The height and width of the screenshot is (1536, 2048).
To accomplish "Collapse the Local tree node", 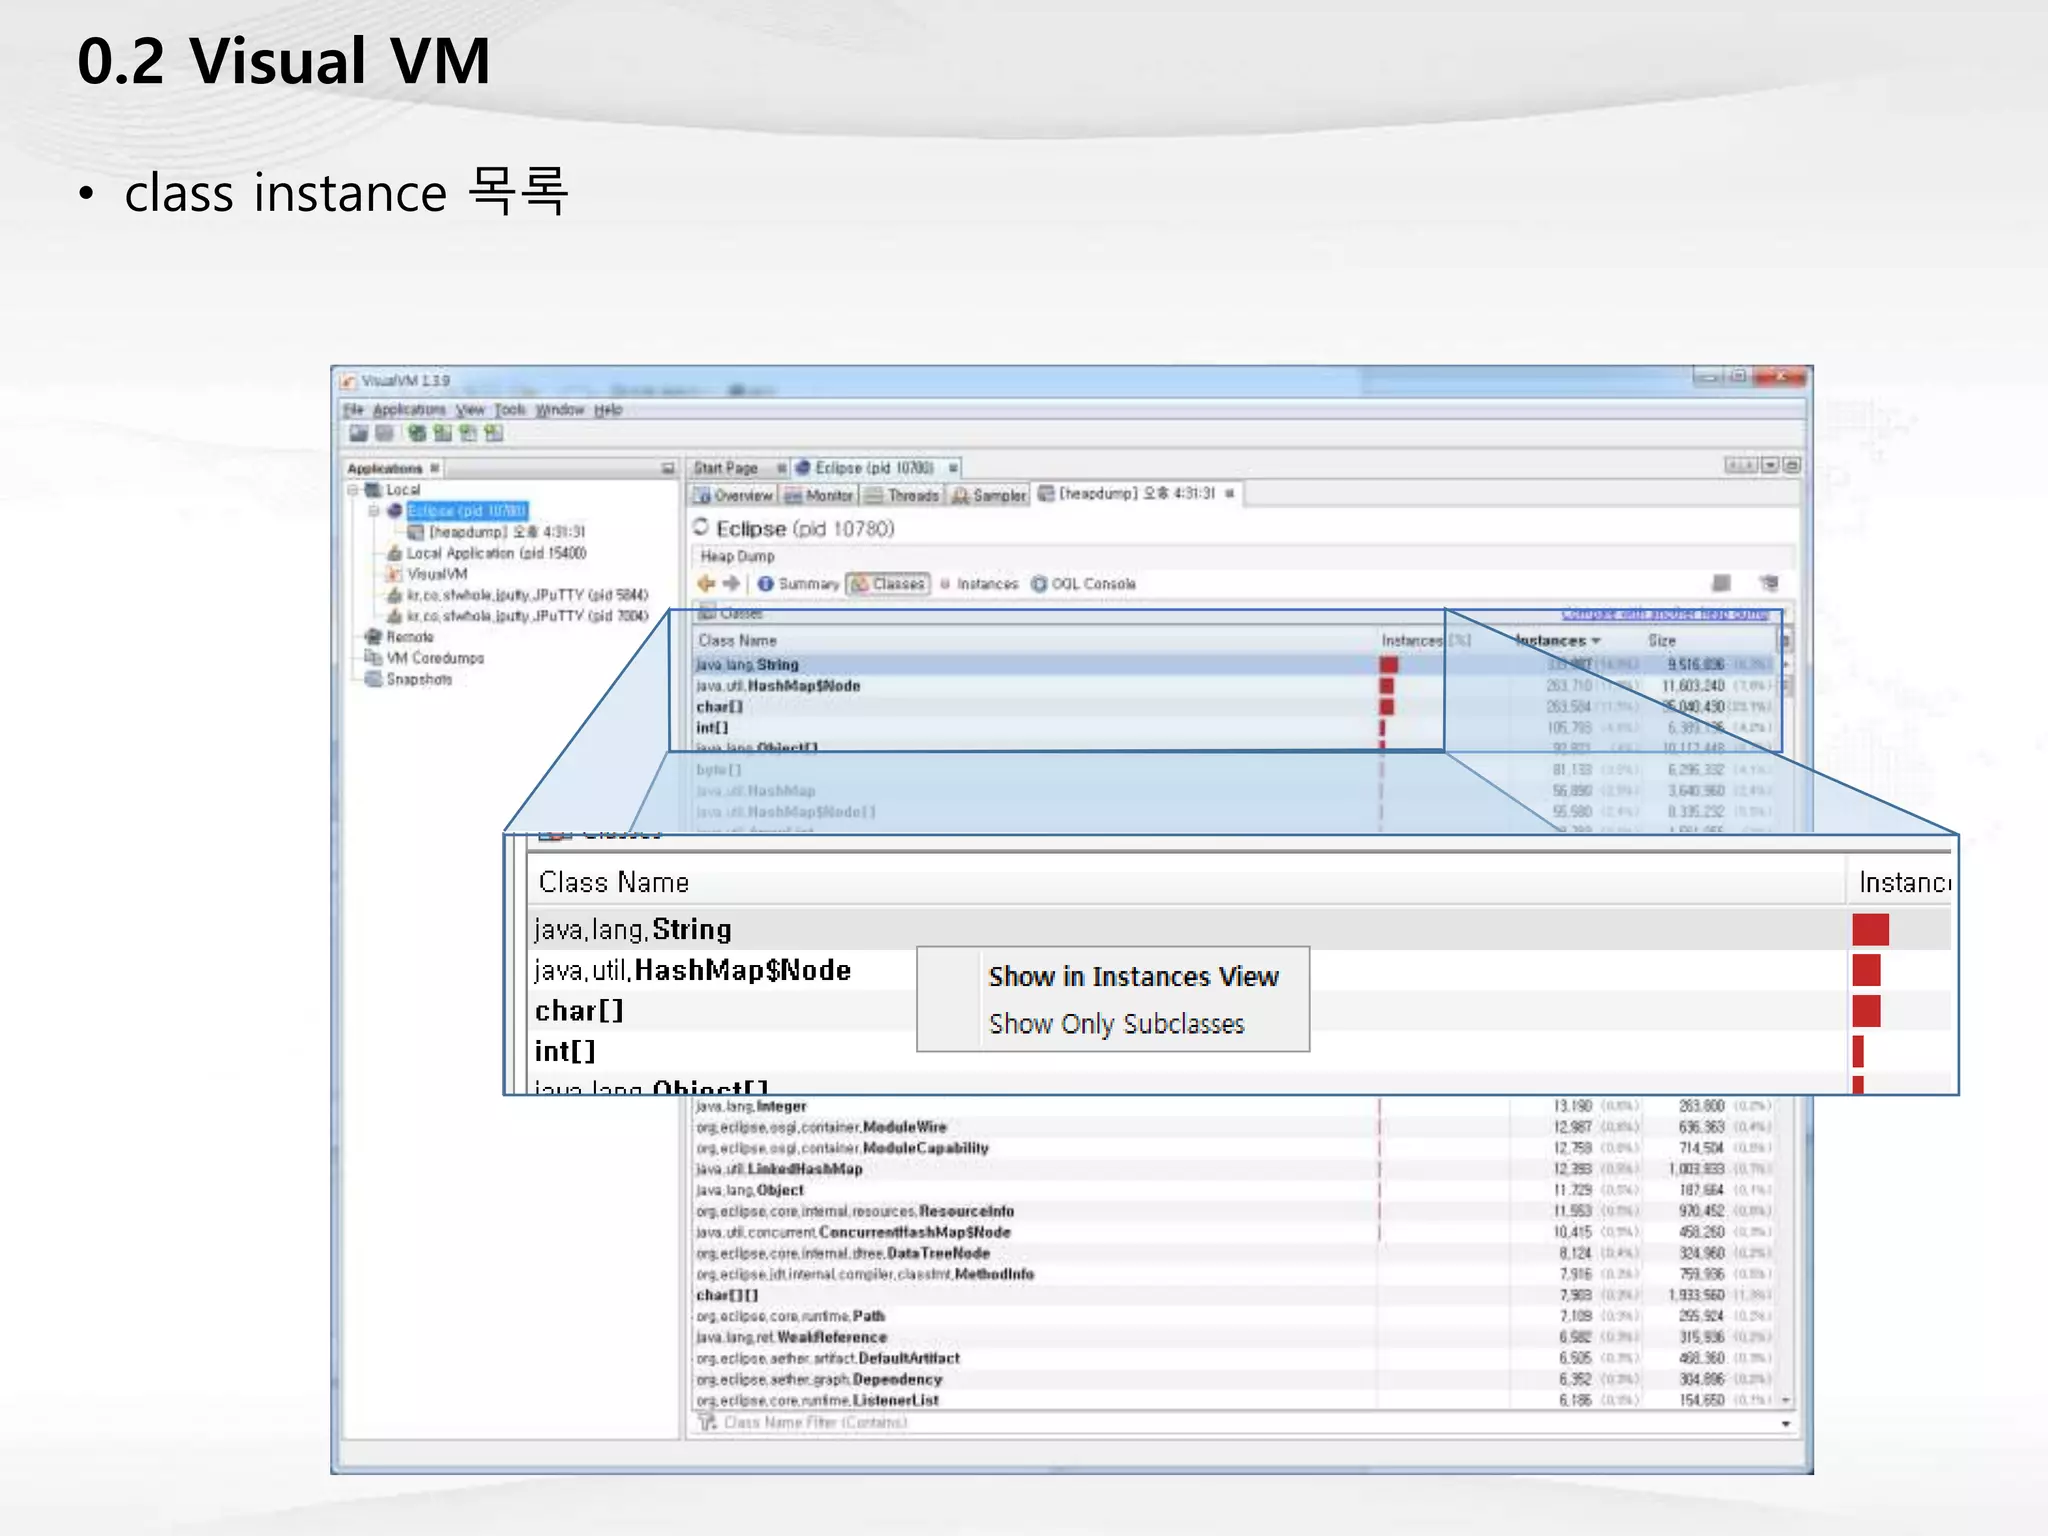I will pos(353,490).
